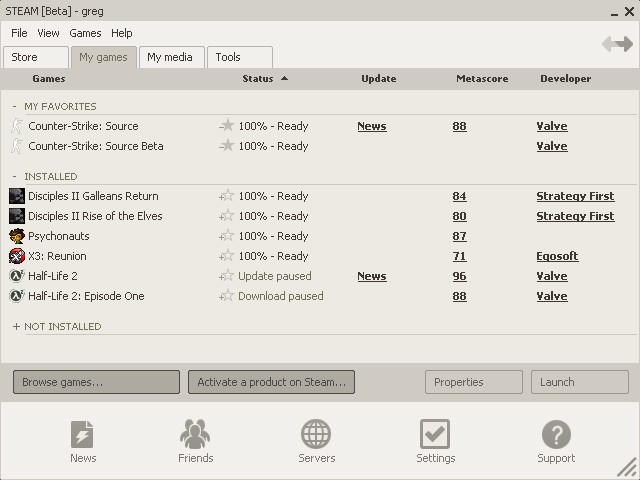Click Browse games button
Screen dimensions: 640x480
(96, 382)
